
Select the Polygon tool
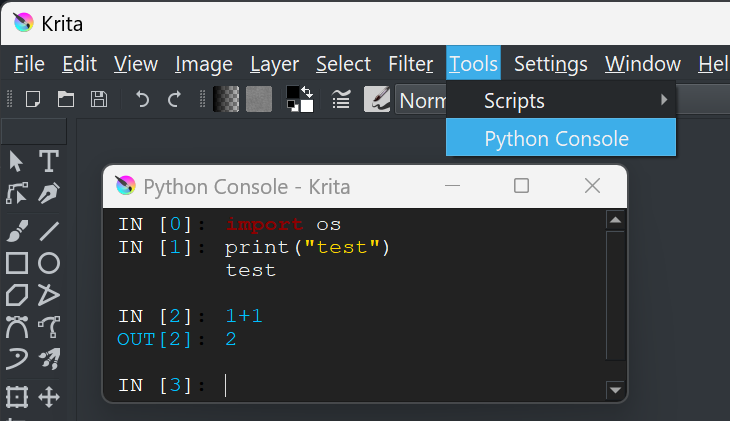17,295
